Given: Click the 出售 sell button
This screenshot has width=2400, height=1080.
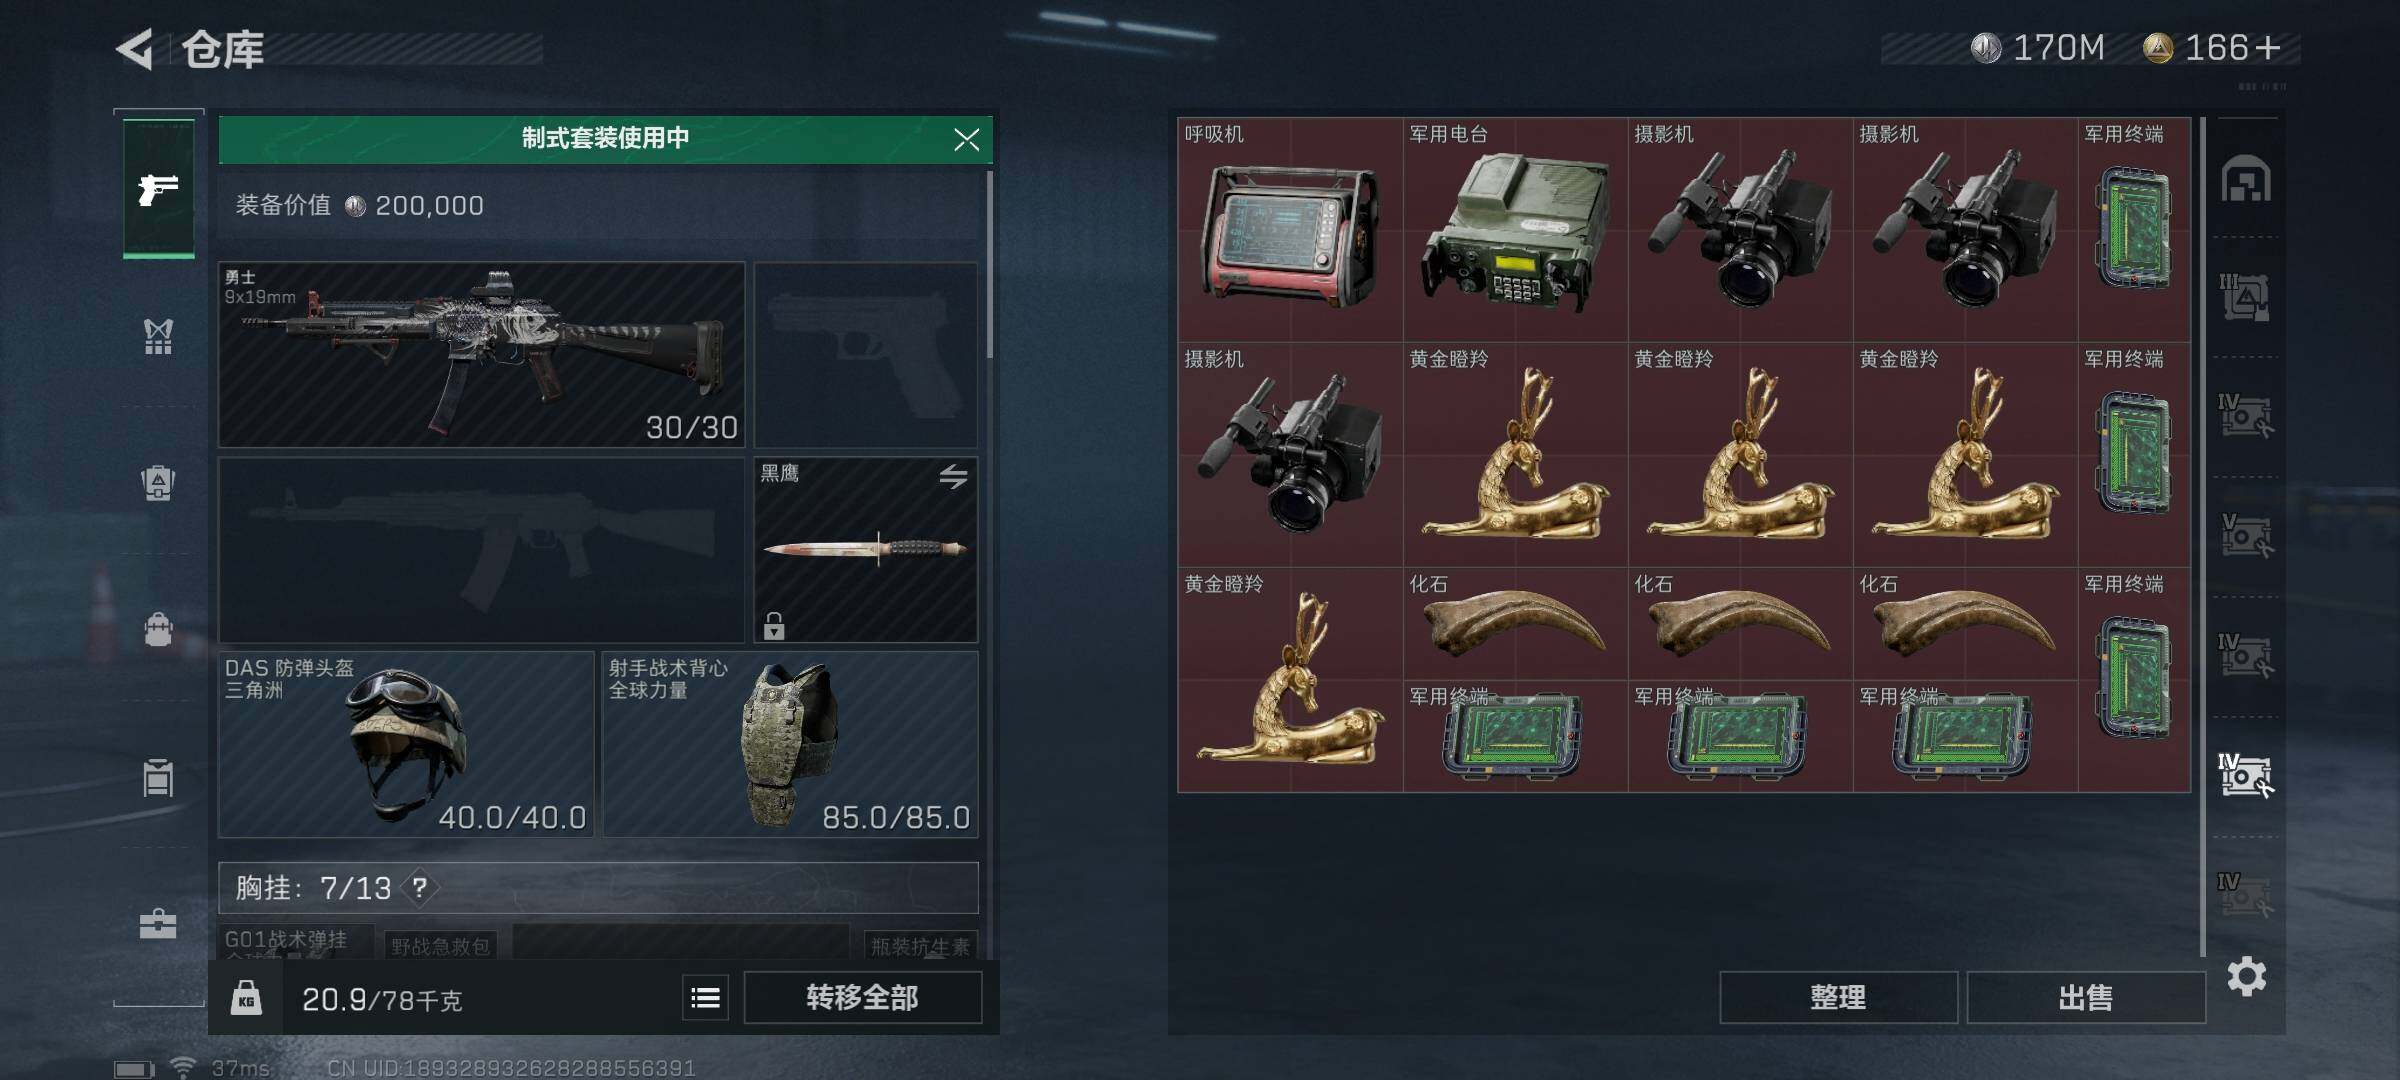Looking at the screenshot, I should [2086, 997].
